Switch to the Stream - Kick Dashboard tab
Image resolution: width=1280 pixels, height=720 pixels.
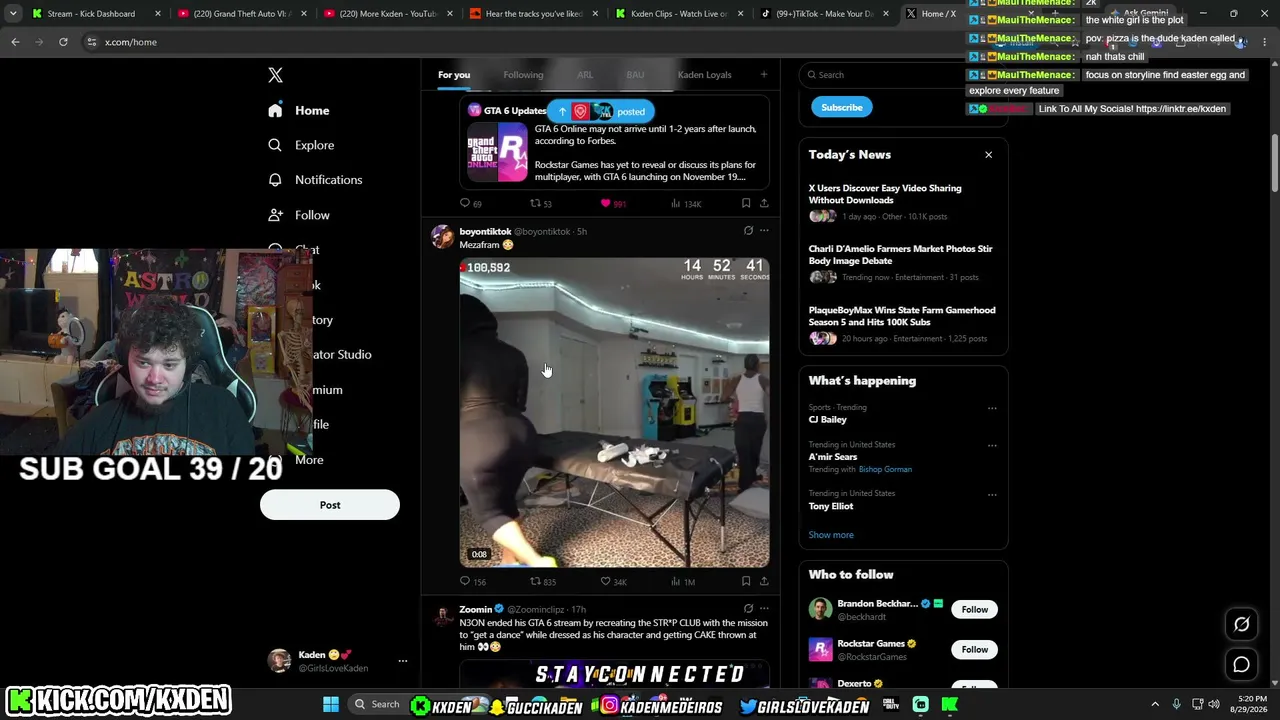[x=95, y=14]
